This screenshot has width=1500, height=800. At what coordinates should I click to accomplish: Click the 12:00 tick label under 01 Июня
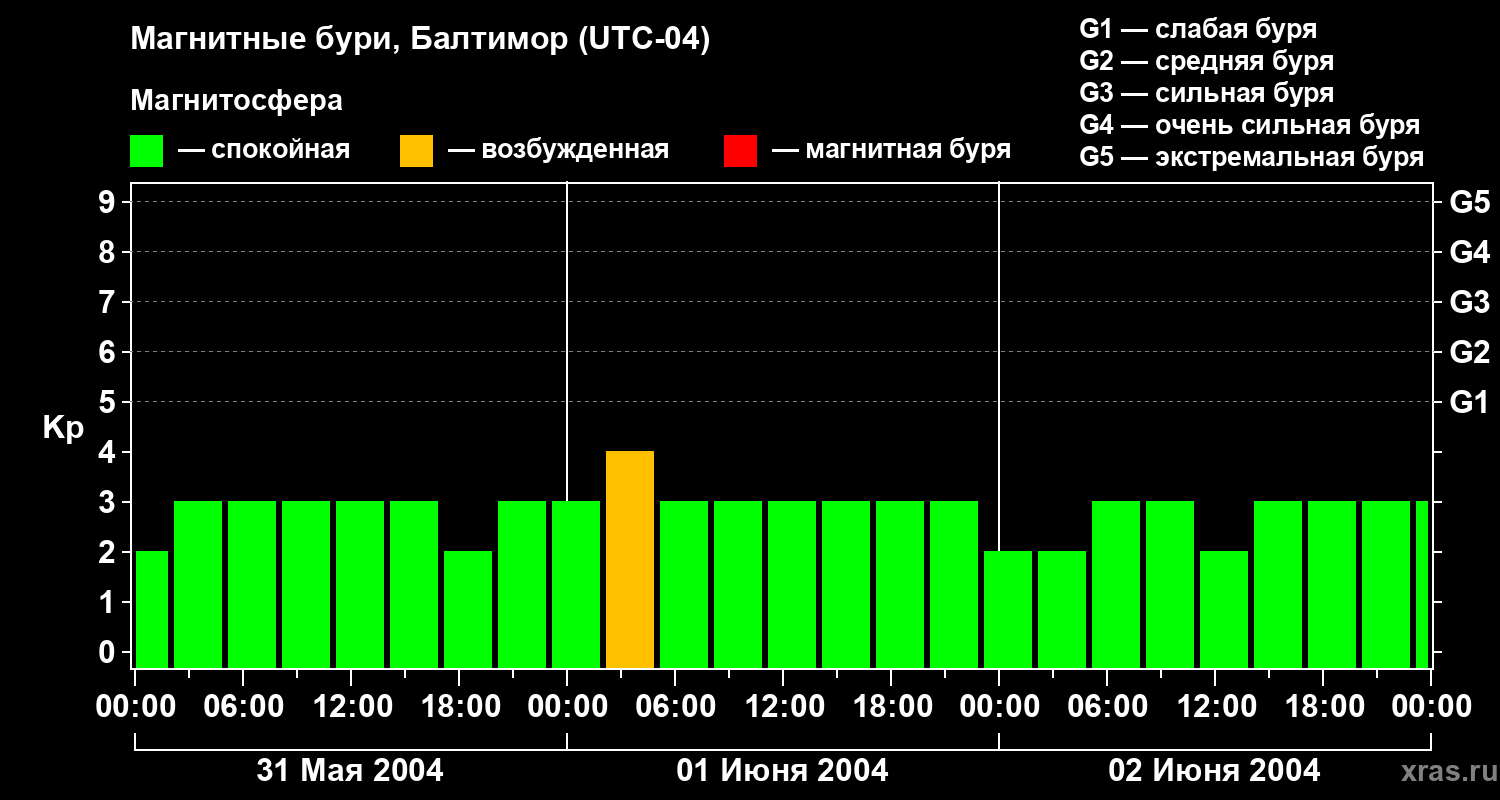783,707
